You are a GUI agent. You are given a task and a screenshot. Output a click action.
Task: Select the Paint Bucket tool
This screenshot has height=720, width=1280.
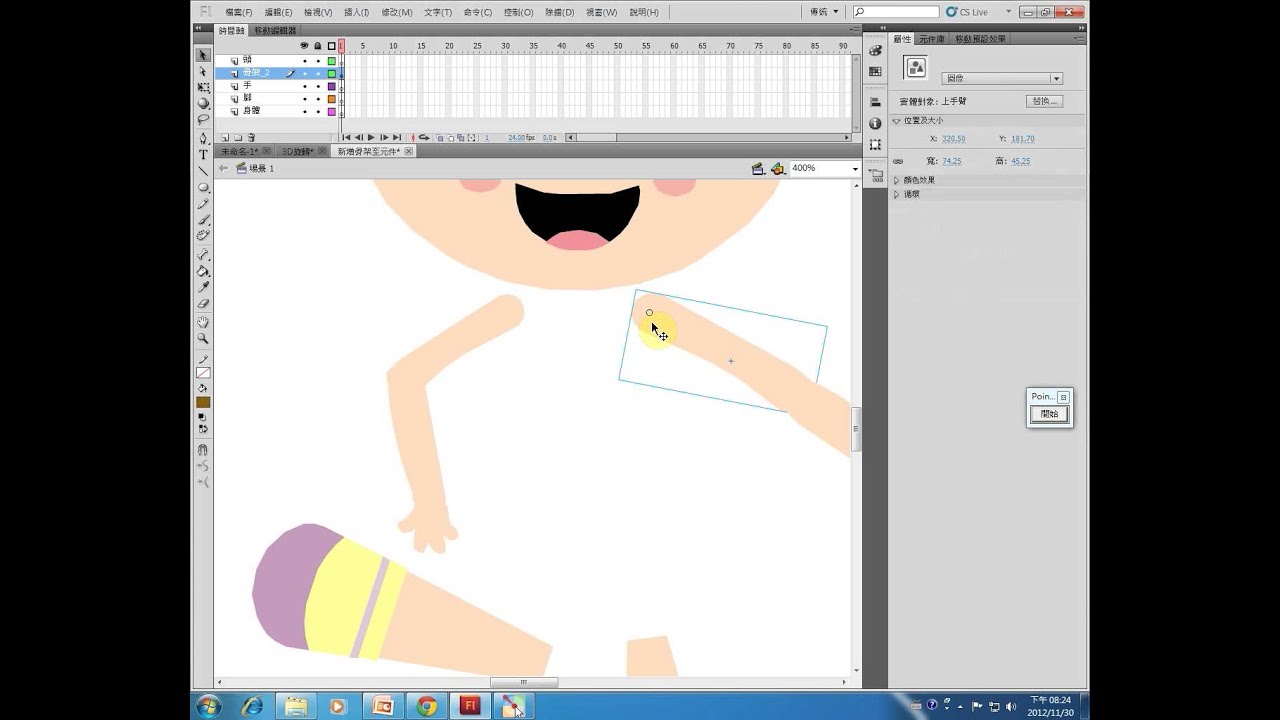coord(203,271)
